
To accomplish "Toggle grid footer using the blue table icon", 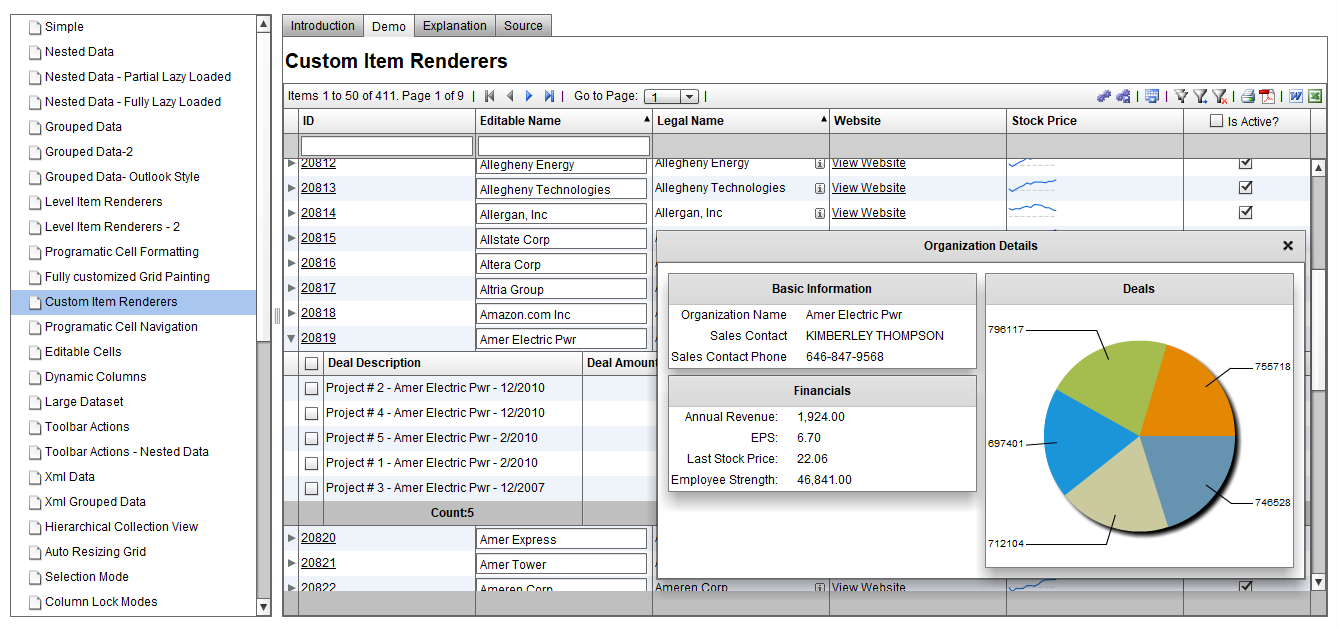I will tap(1152, 96).
